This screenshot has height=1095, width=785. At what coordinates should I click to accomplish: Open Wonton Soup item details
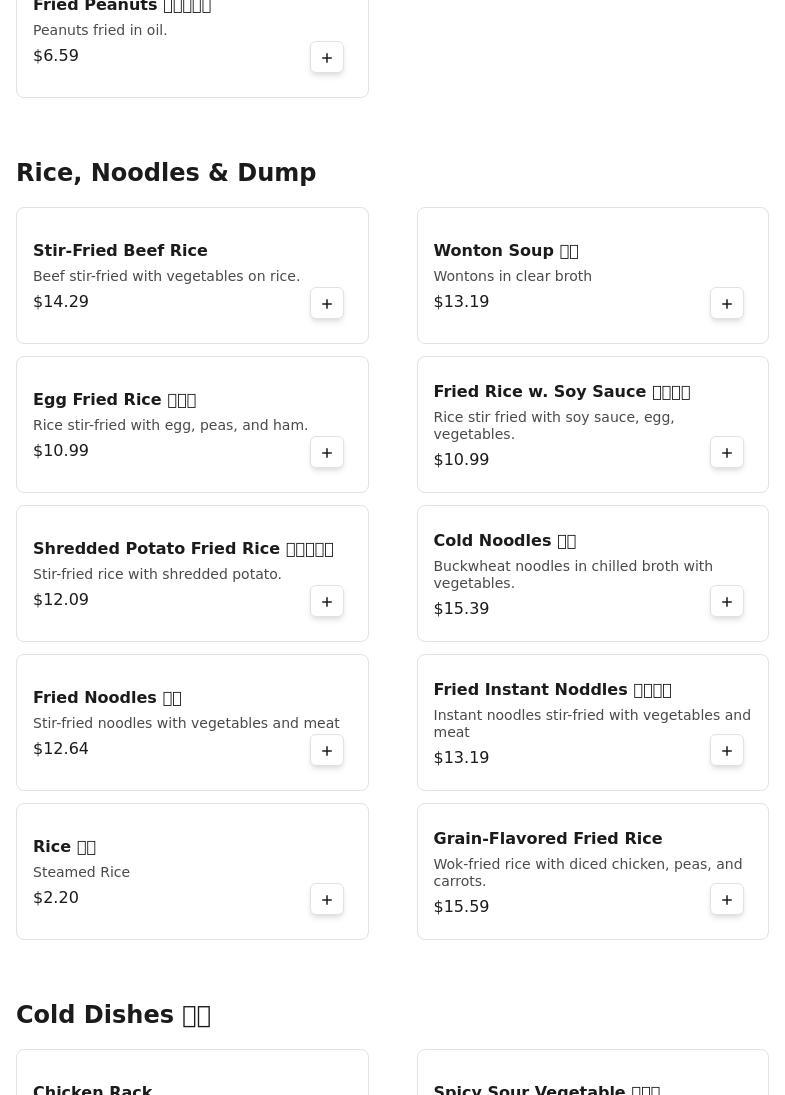pyautogui.click(x=505, y=251)
